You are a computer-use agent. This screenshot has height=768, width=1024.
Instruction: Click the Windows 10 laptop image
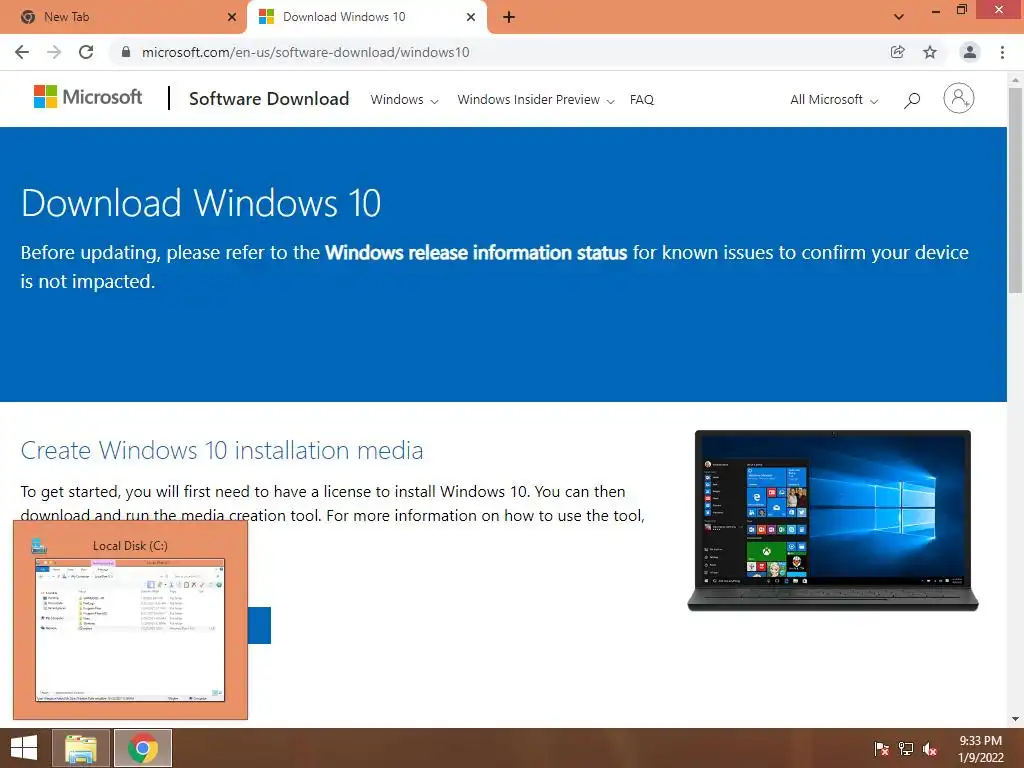(833, 520)
